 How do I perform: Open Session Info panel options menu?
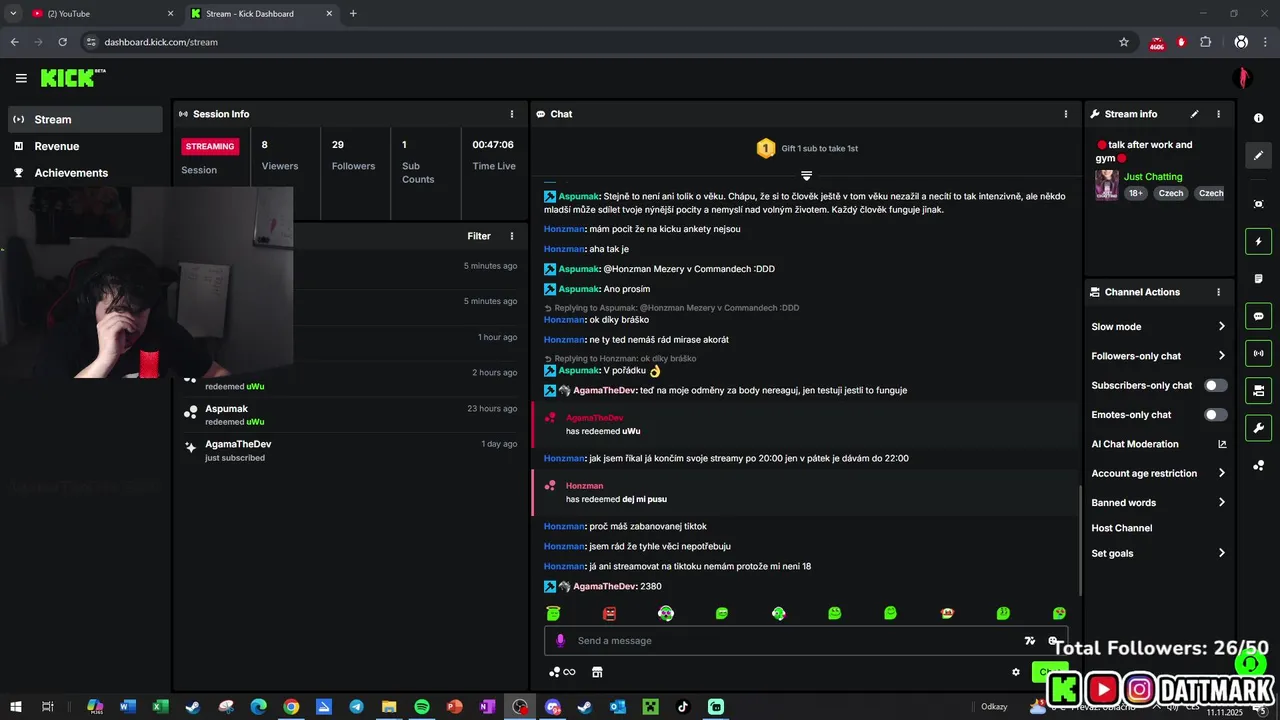pos(512,114)
